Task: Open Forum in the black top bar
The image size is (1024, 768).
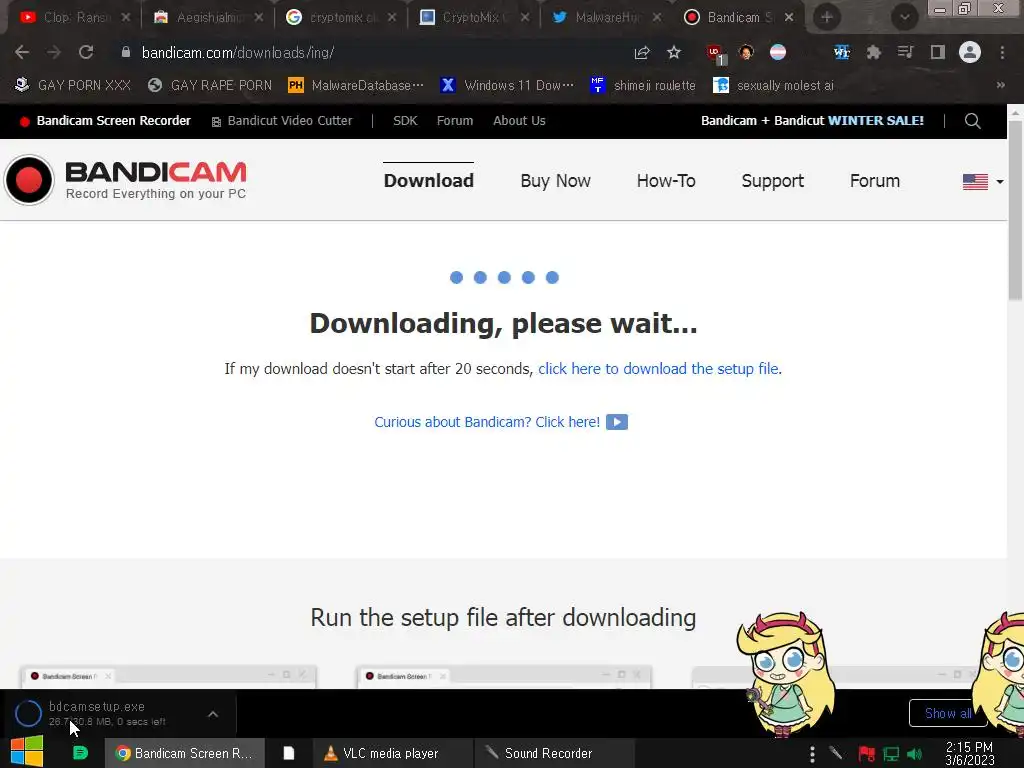Action: [x=455, y=121]
